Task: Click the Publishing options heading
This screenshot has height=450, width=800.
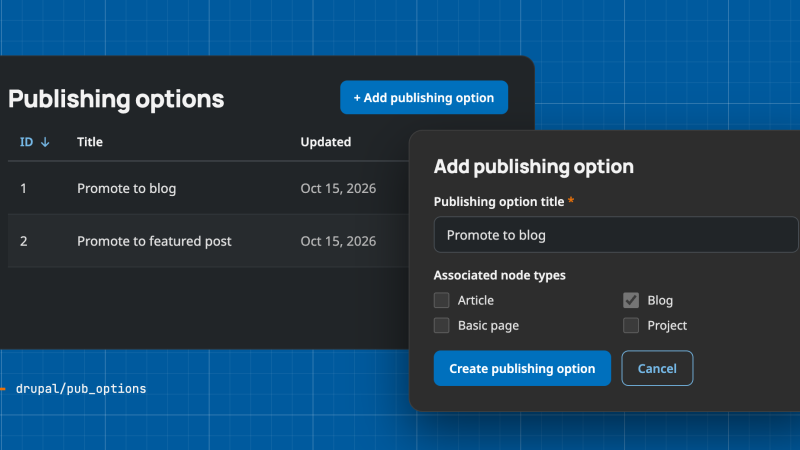Action: coord(116,99)
